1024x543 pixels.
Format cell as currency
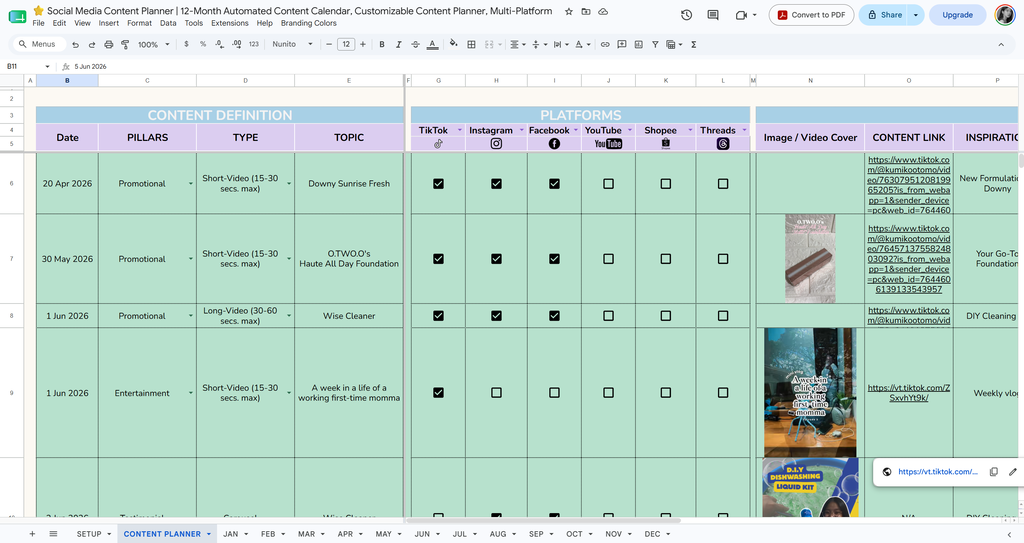(186, 44)
